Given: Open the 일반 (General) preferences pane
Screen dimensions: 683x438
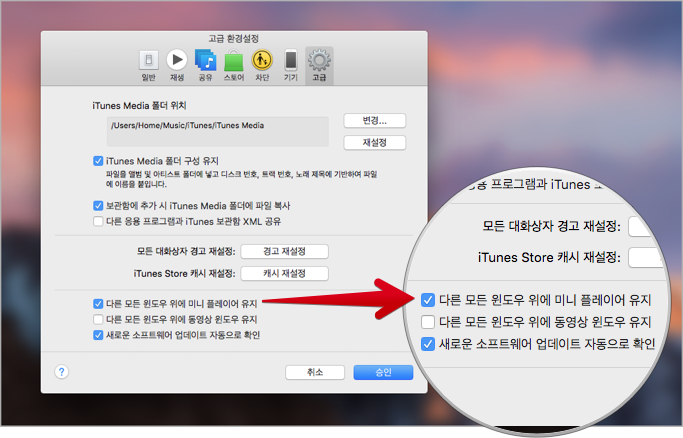Looking at the screenshot, I should coord(149,65).
